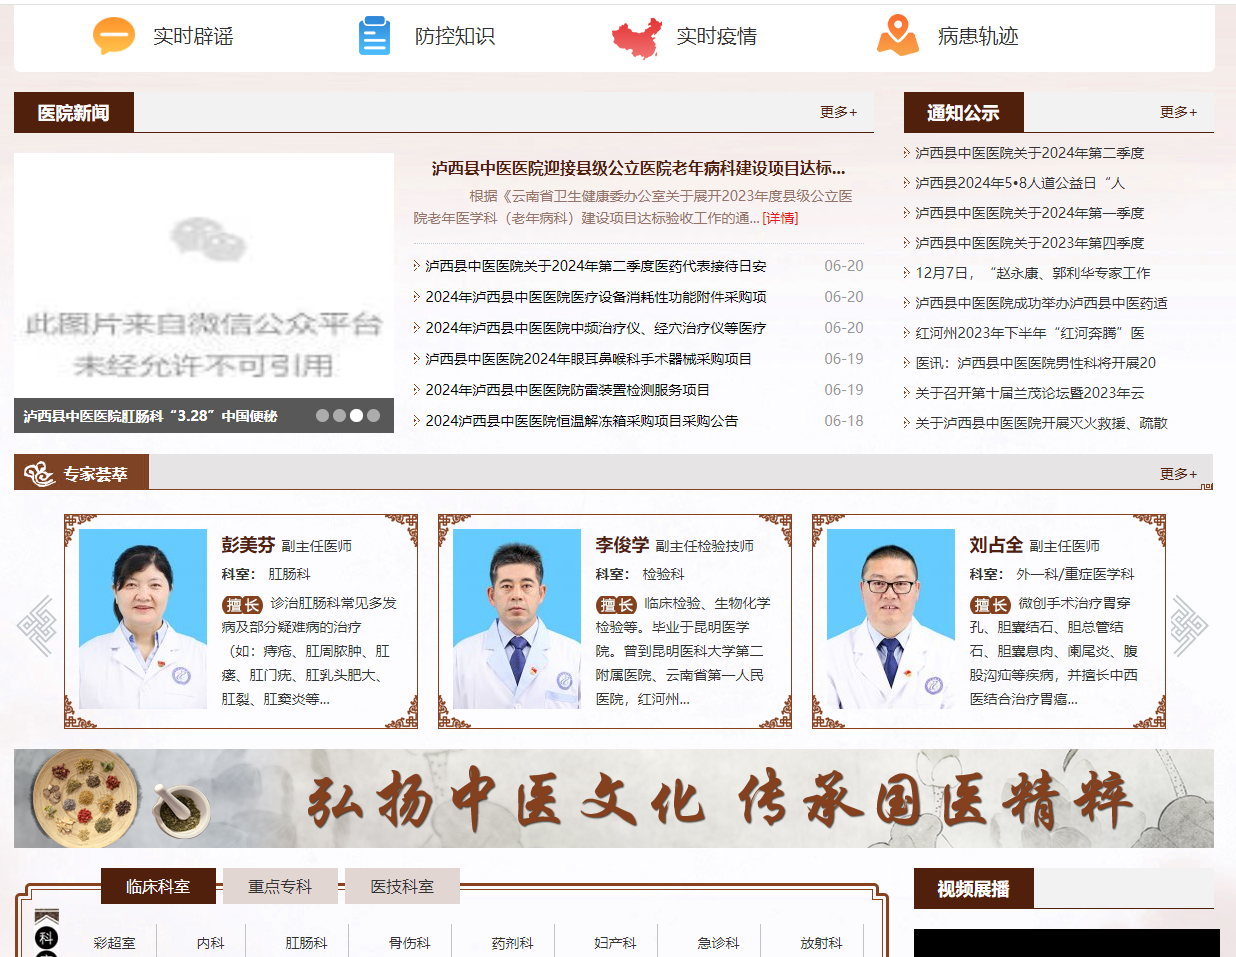Open the 骨伤科 department
The width and height of the screenshot is (1236, 957).
point(409,943)
